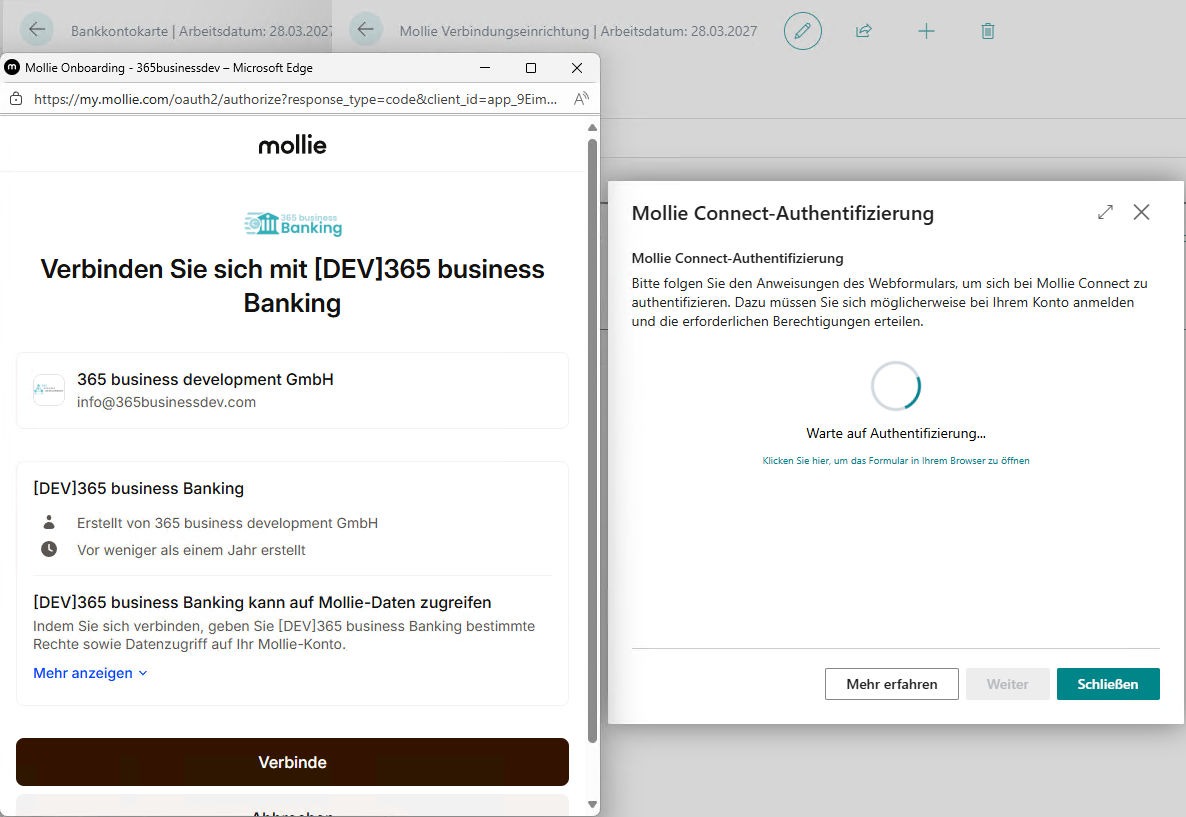Viewport: 1186px width, 817px height.
Task: Expand 'Mehr anzeigen' permissions details
Action: tap(90, 673)
